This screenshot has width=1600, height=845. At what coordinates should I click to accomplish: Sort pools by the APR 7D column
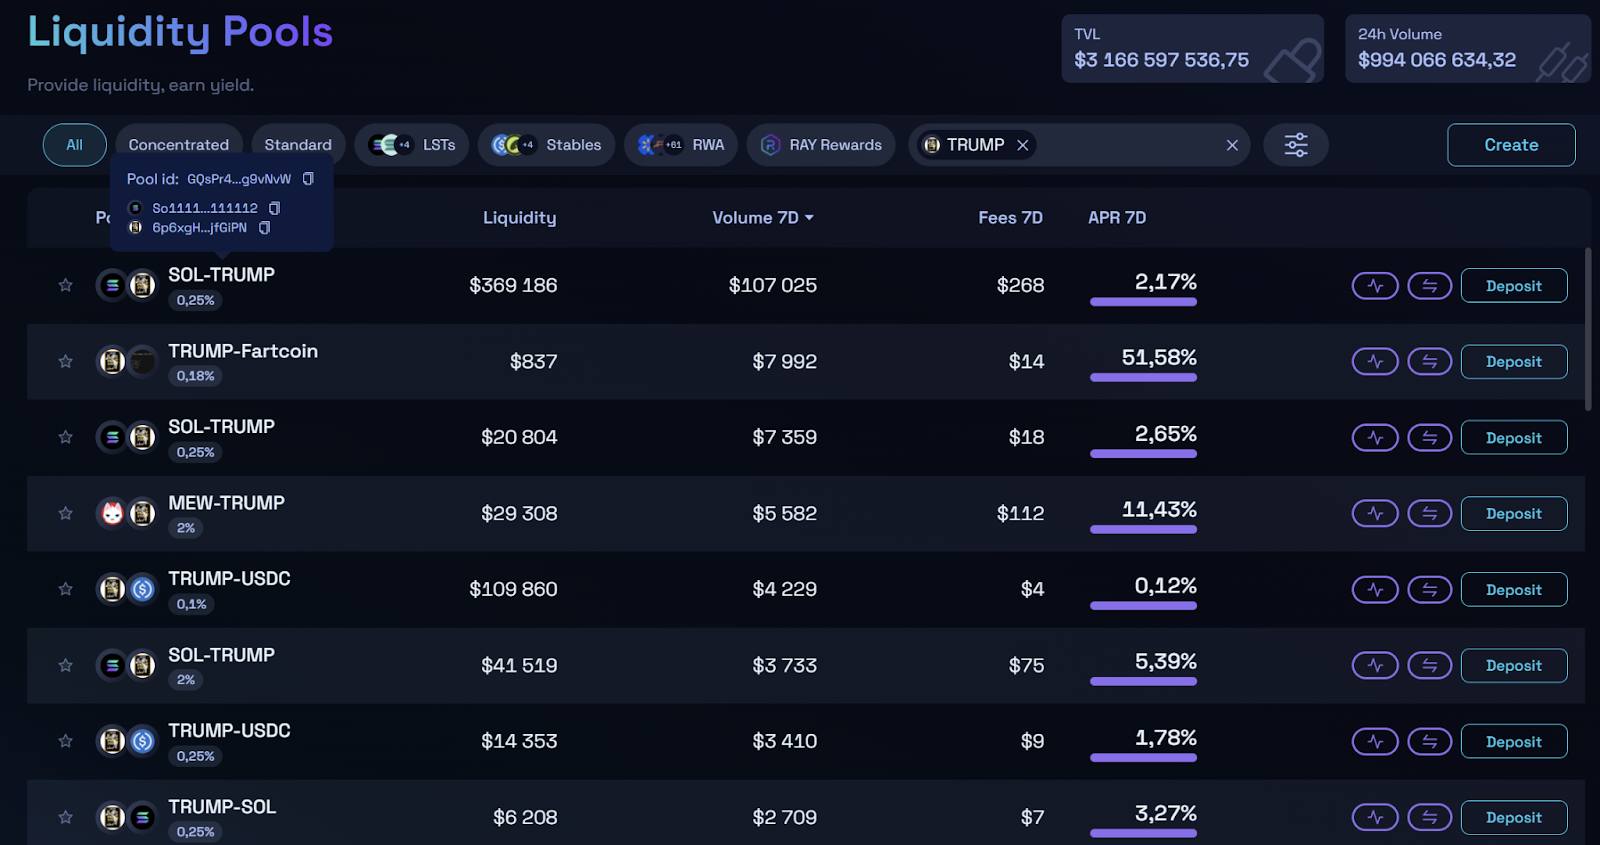click(1116, 218)
